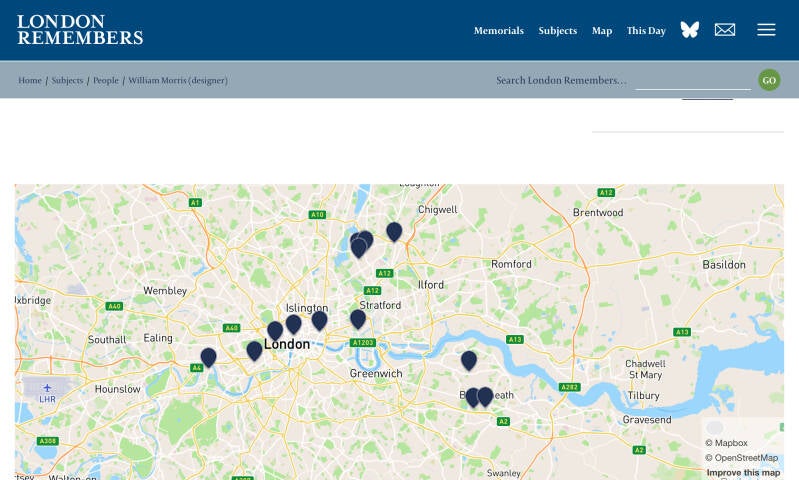The width and height of the screenshot is (799, 480).
Task: Click the Ealing map label
Action: pyautogui.click(x=158, y=338)
